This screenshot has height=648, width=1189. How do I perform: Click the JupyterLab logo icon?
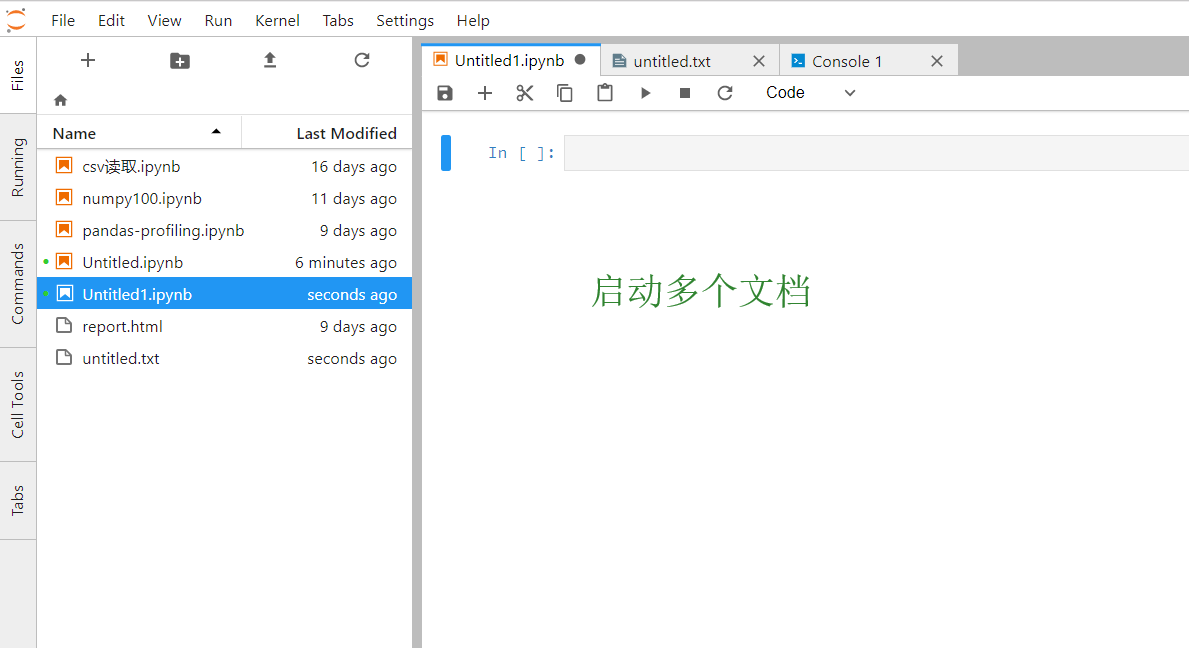pyautogui.click(x=17, y=20)
